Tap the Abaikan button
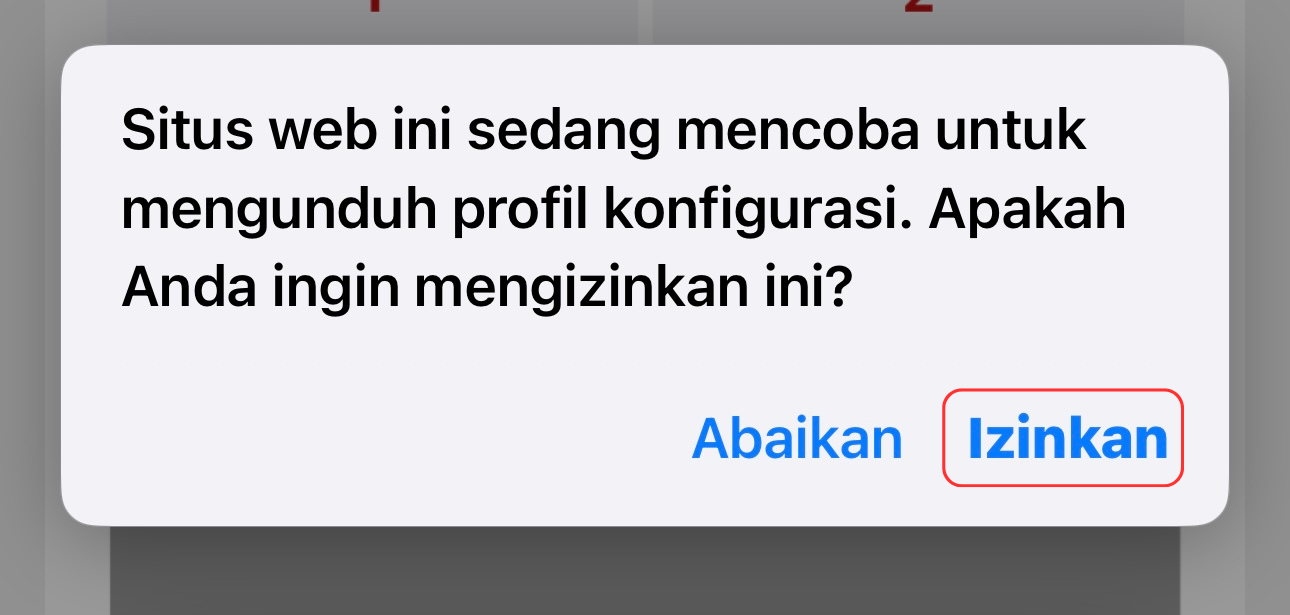1290x615 pixels. click(797, 438)
